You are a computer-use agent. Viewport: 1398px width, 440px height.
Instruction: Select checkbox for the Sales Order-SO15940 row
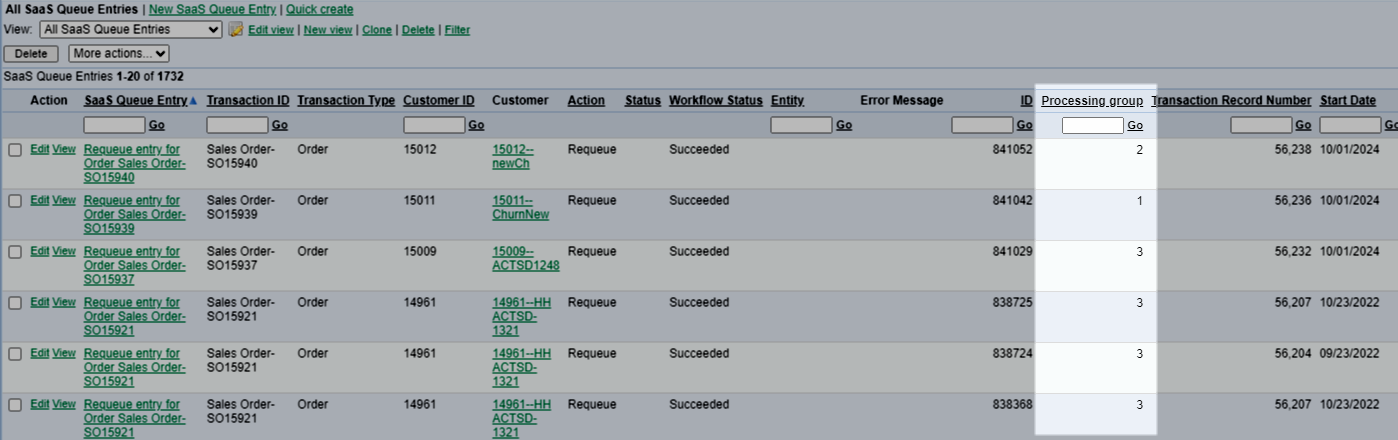15,150
